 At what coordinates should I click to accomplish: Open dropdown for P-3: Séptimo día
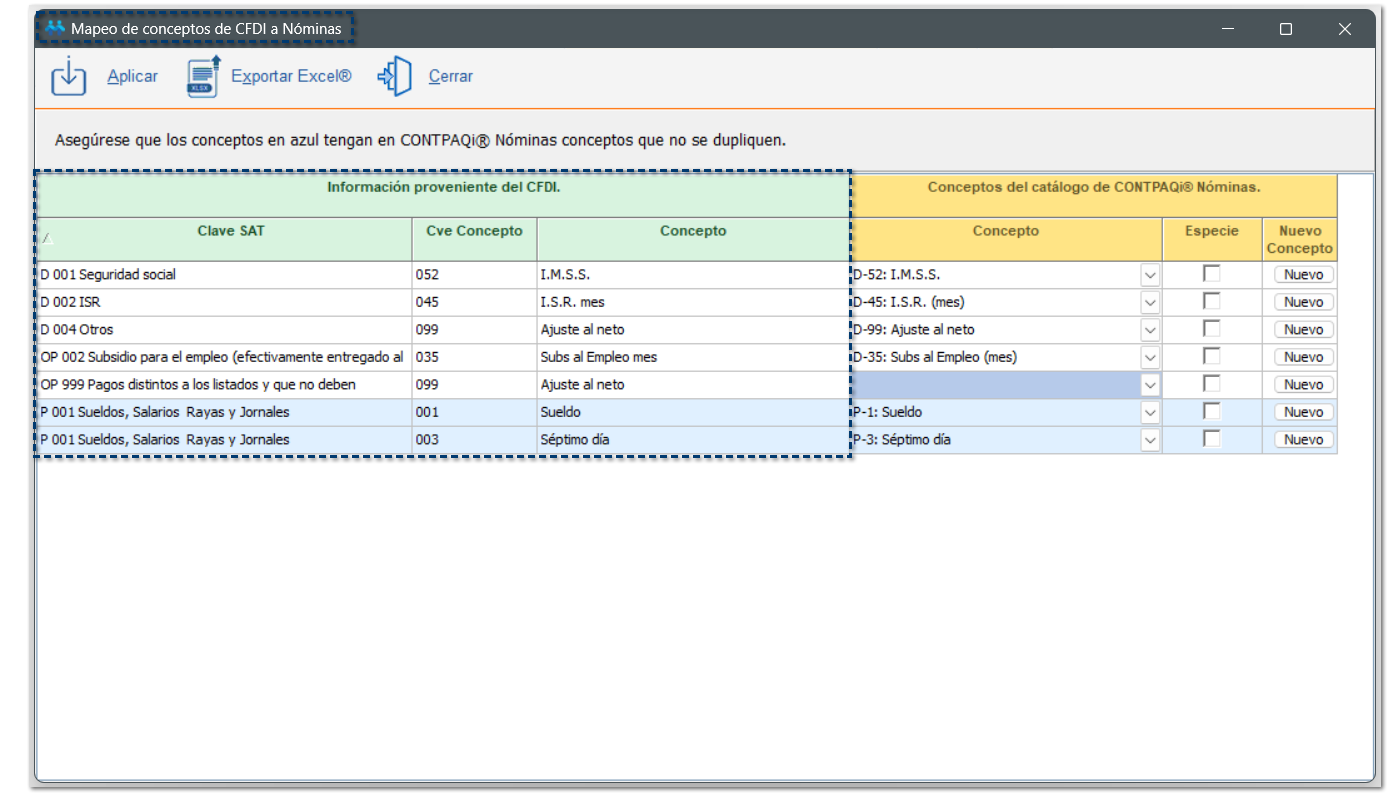[1150, 440]
